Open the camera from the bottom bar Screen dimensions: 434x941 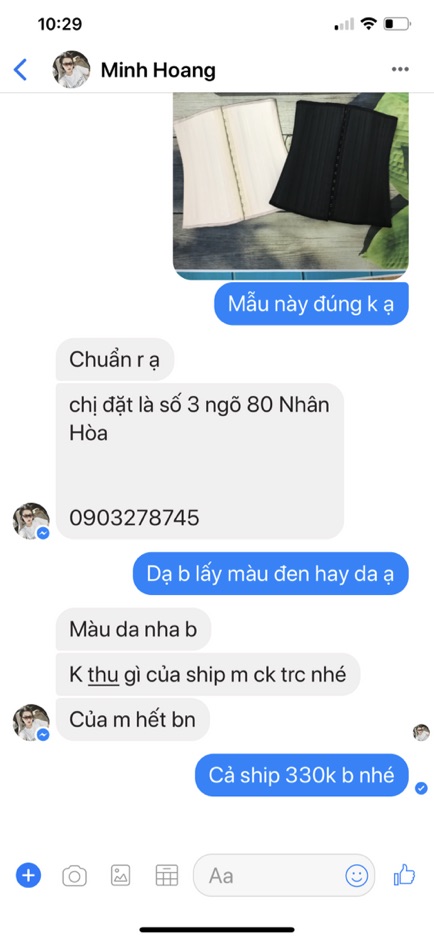click(74, 876)
